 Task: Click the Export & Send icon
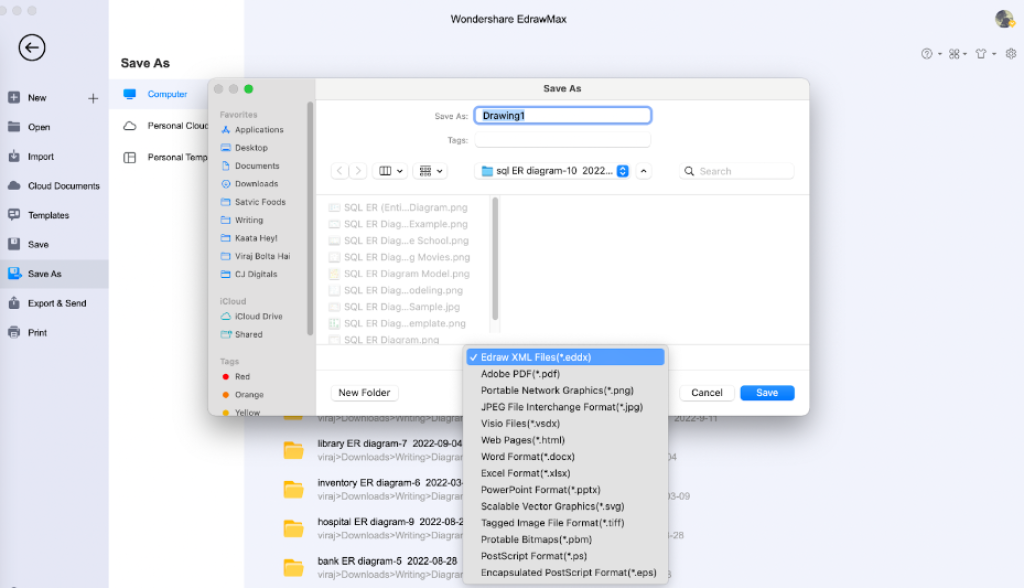click(14, 302)
